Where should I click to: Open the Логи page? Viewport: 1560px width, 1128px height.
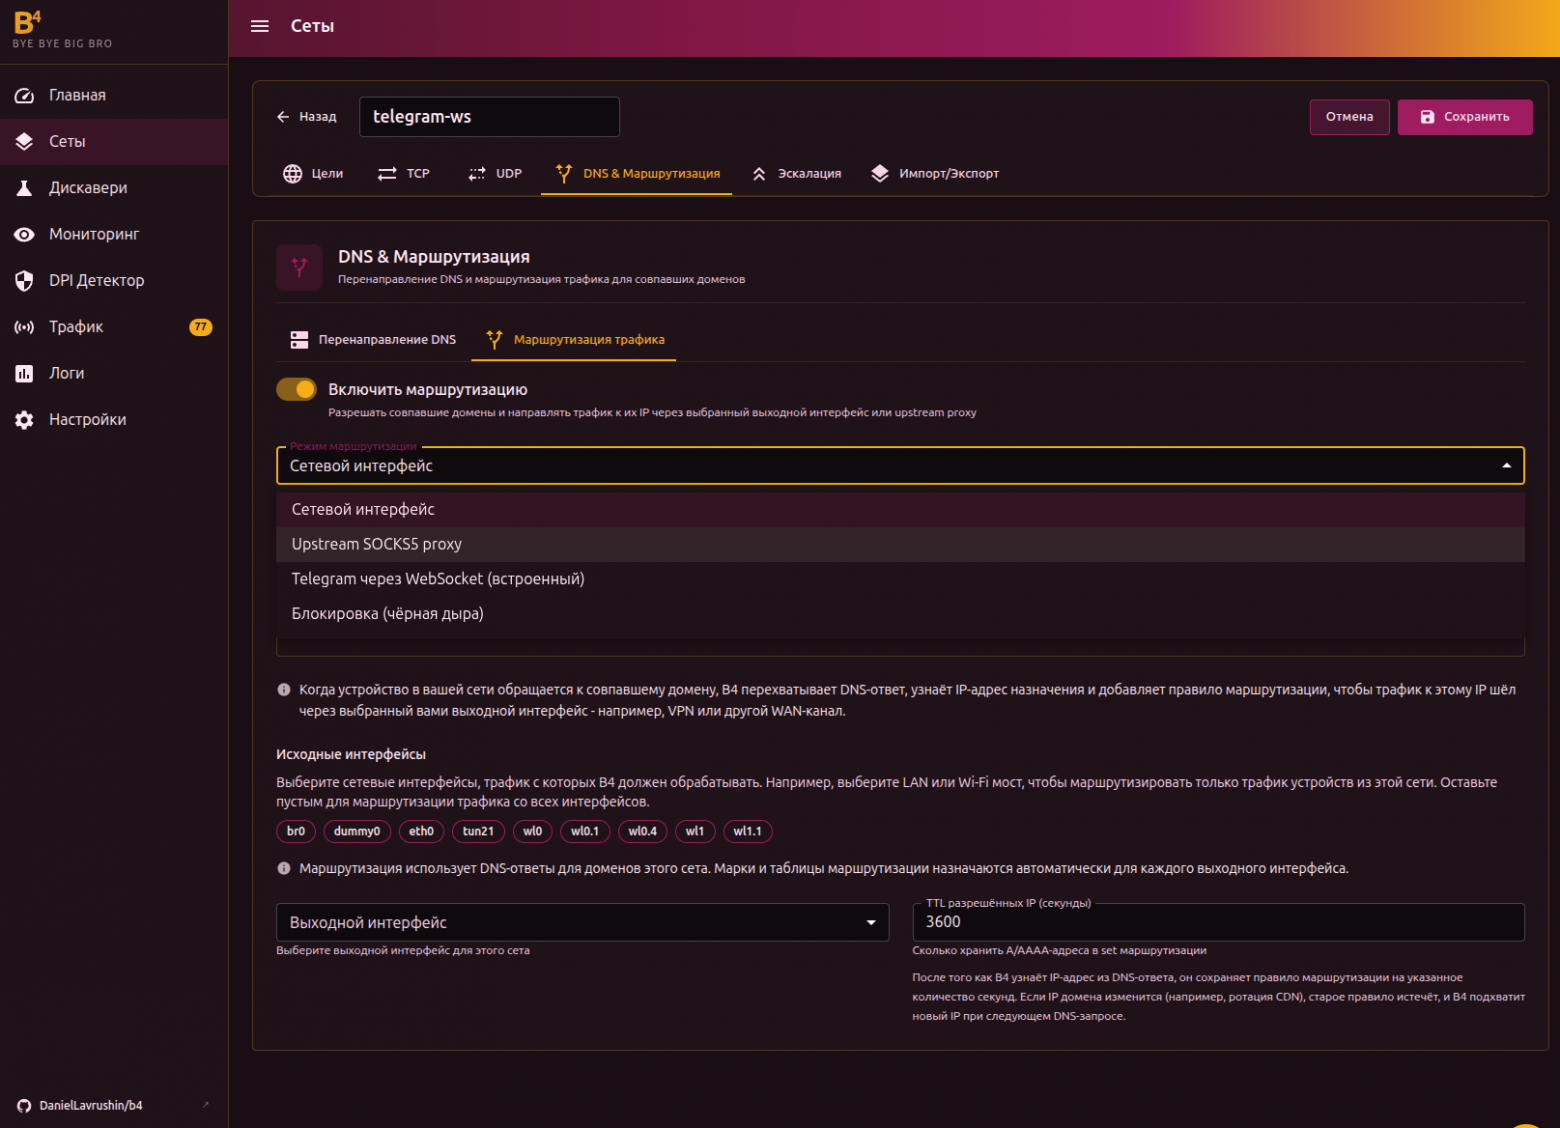coord(114,373)
